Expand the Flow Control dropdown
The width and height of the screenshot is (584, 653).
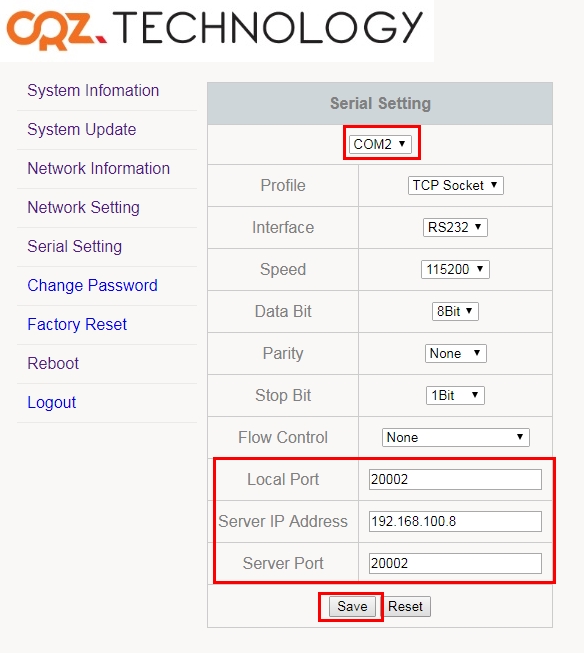point(455,438)
